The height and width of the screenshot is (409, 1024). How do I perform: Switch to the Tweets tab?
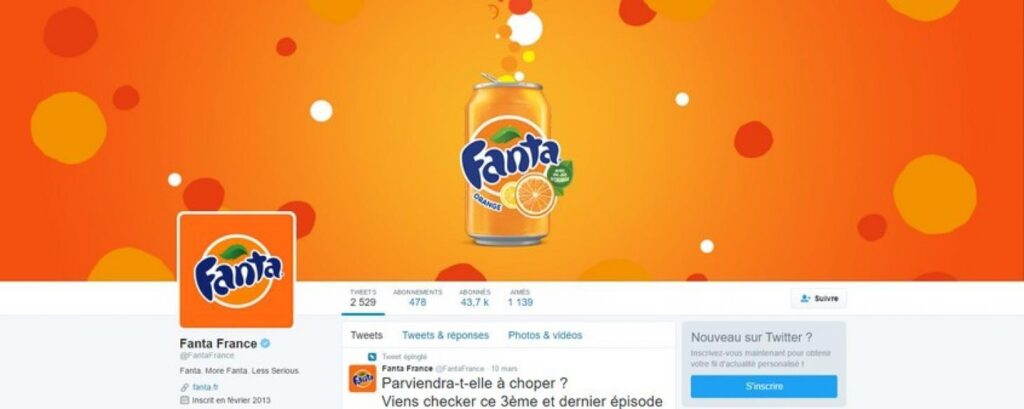366,335
